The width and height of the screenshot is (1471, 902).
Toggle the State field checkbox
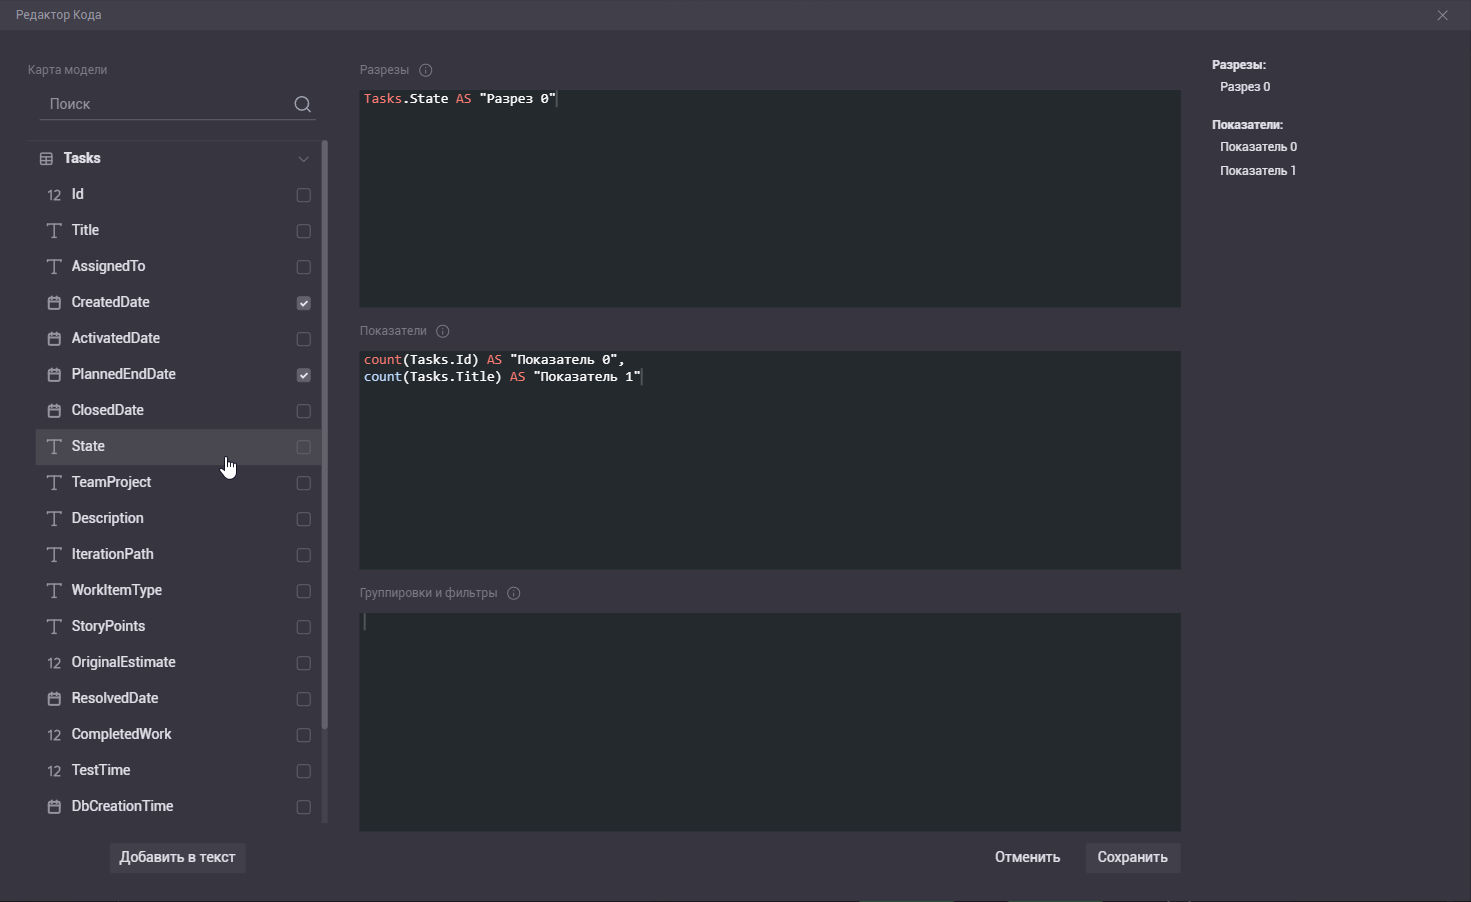[303, 447]
